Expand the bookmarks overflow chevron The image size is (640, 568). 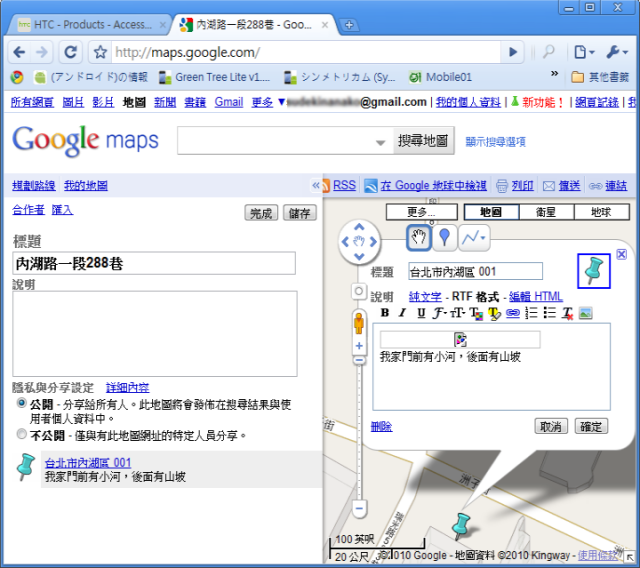(554, 74)
